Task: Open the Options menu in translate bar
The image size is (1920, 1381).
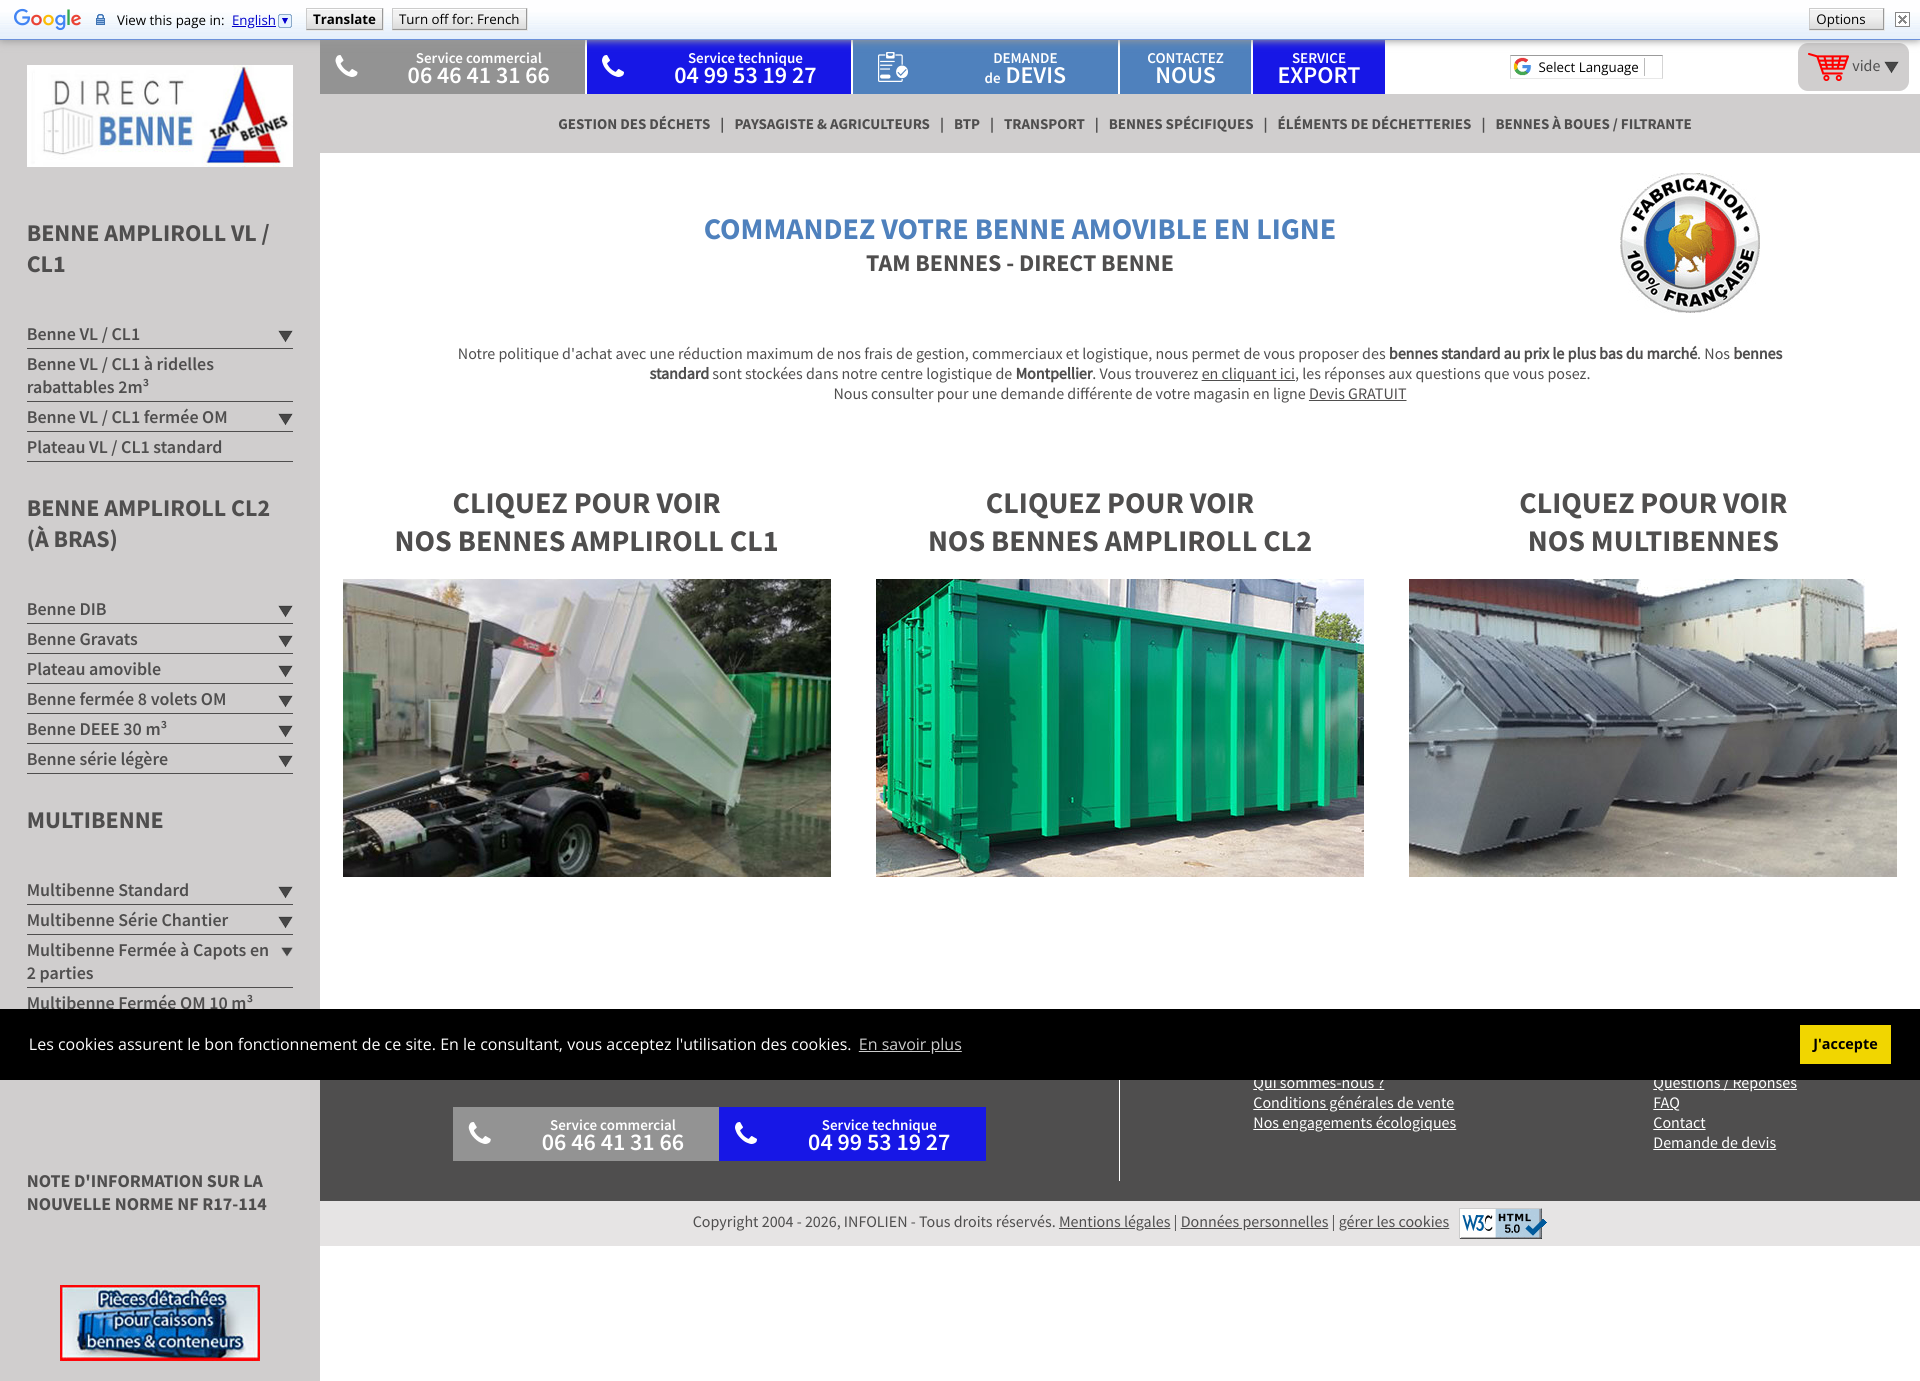Action: (x=1846, y=19)
